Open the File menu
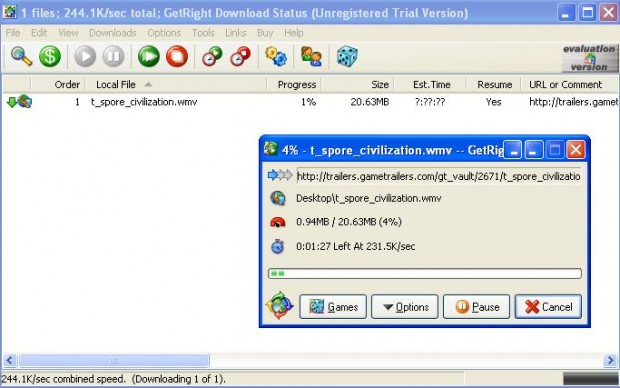Image resolution: width=620 pixels, height=388 pixels. pos(13,33)
